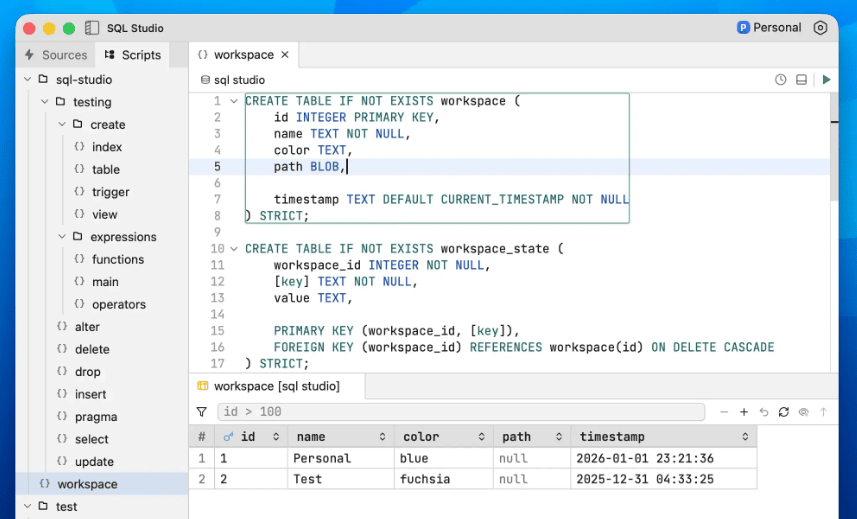
Task: Click the filter funnel icon
Action: (x=202, y=412)
